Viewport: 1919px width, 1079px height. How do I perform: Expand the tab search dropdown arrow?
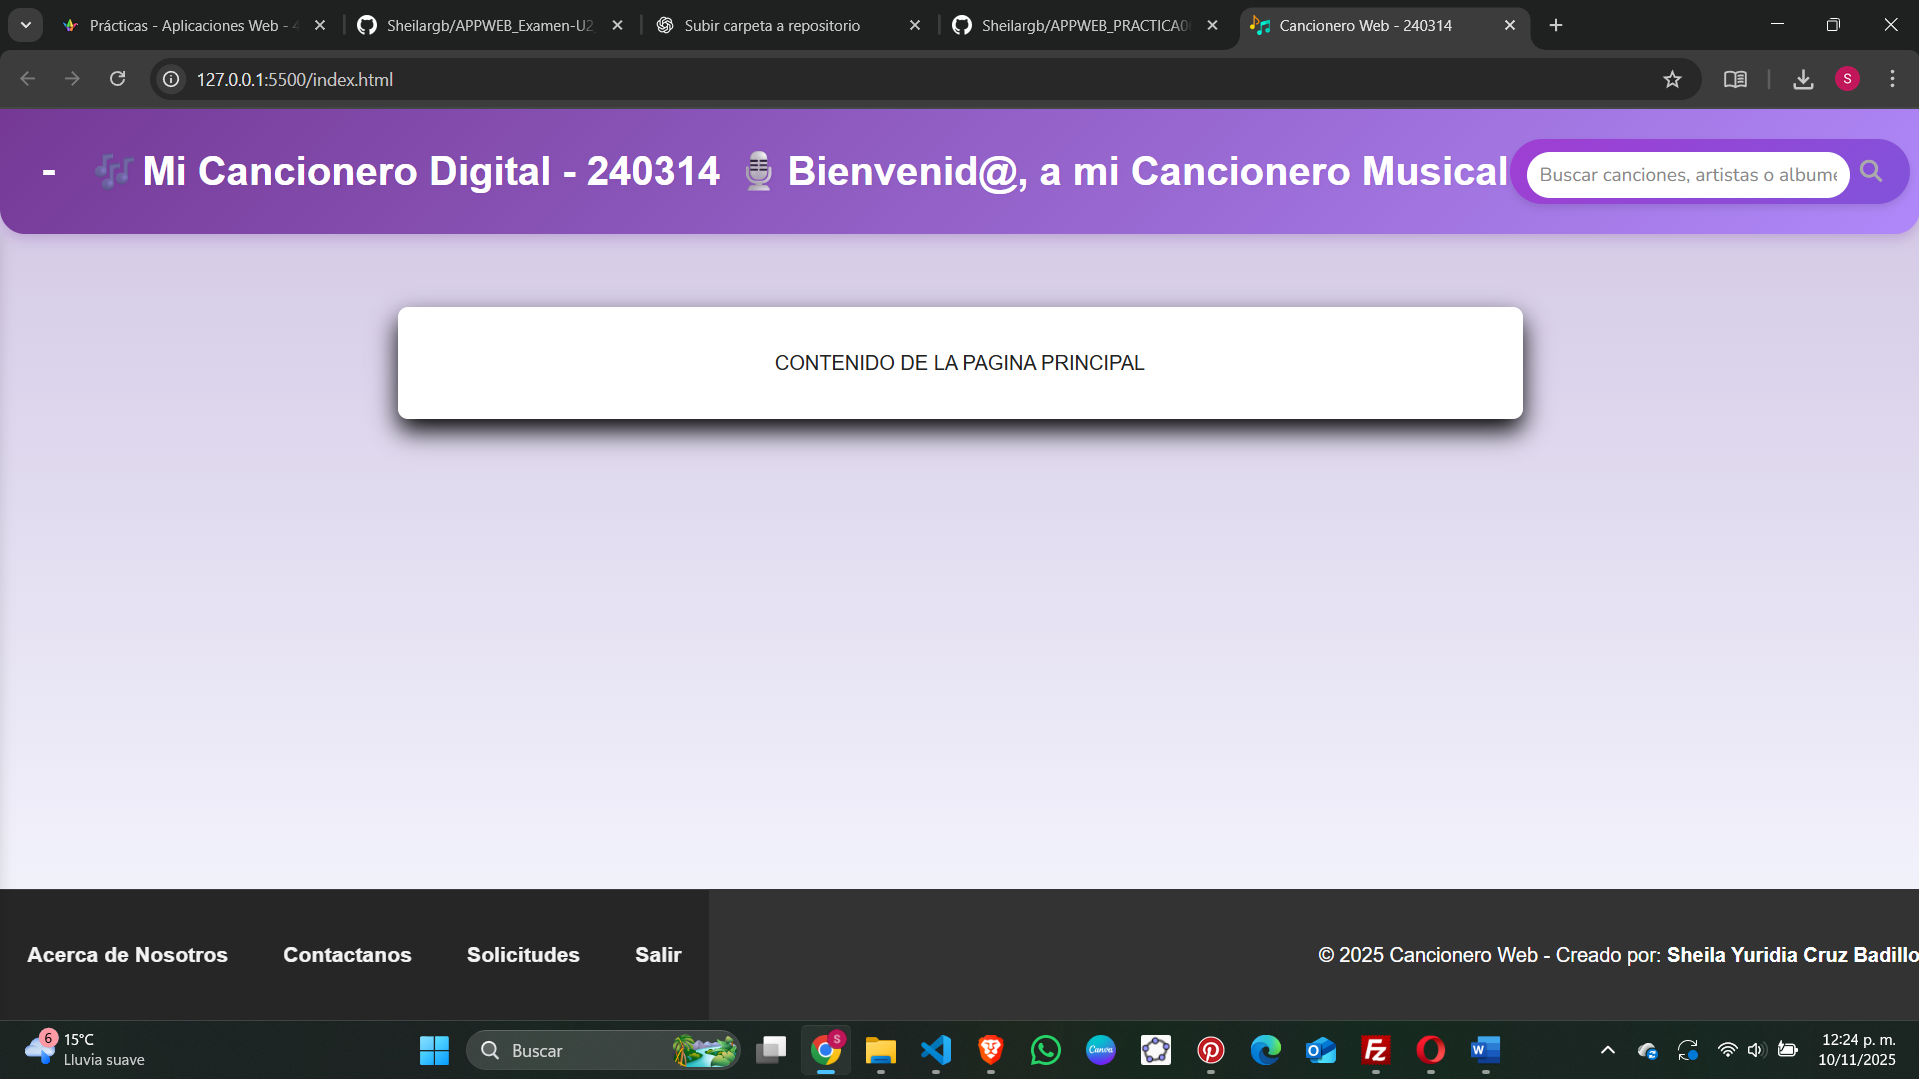(26, 25)
